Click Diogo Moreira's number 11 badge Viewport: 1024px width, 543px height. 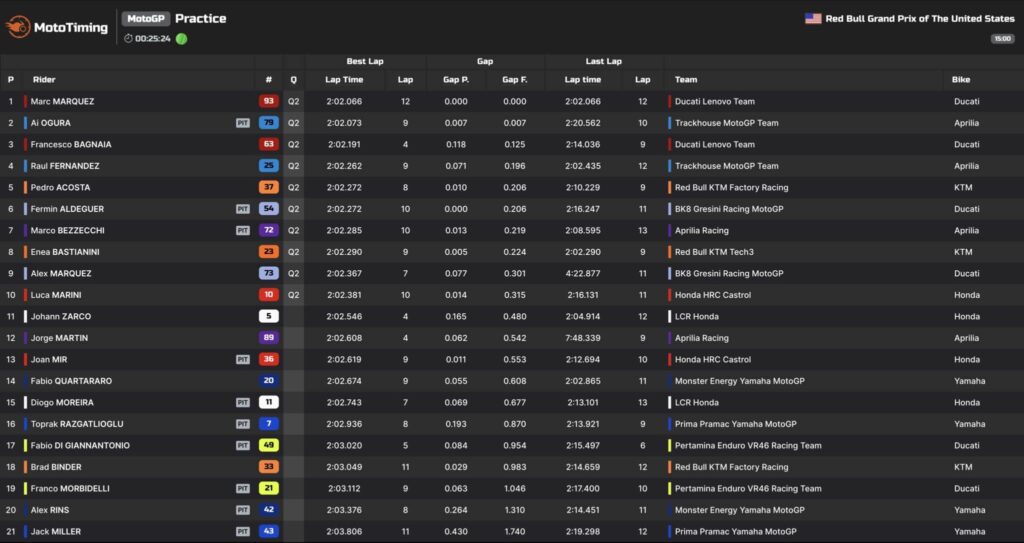268,403
